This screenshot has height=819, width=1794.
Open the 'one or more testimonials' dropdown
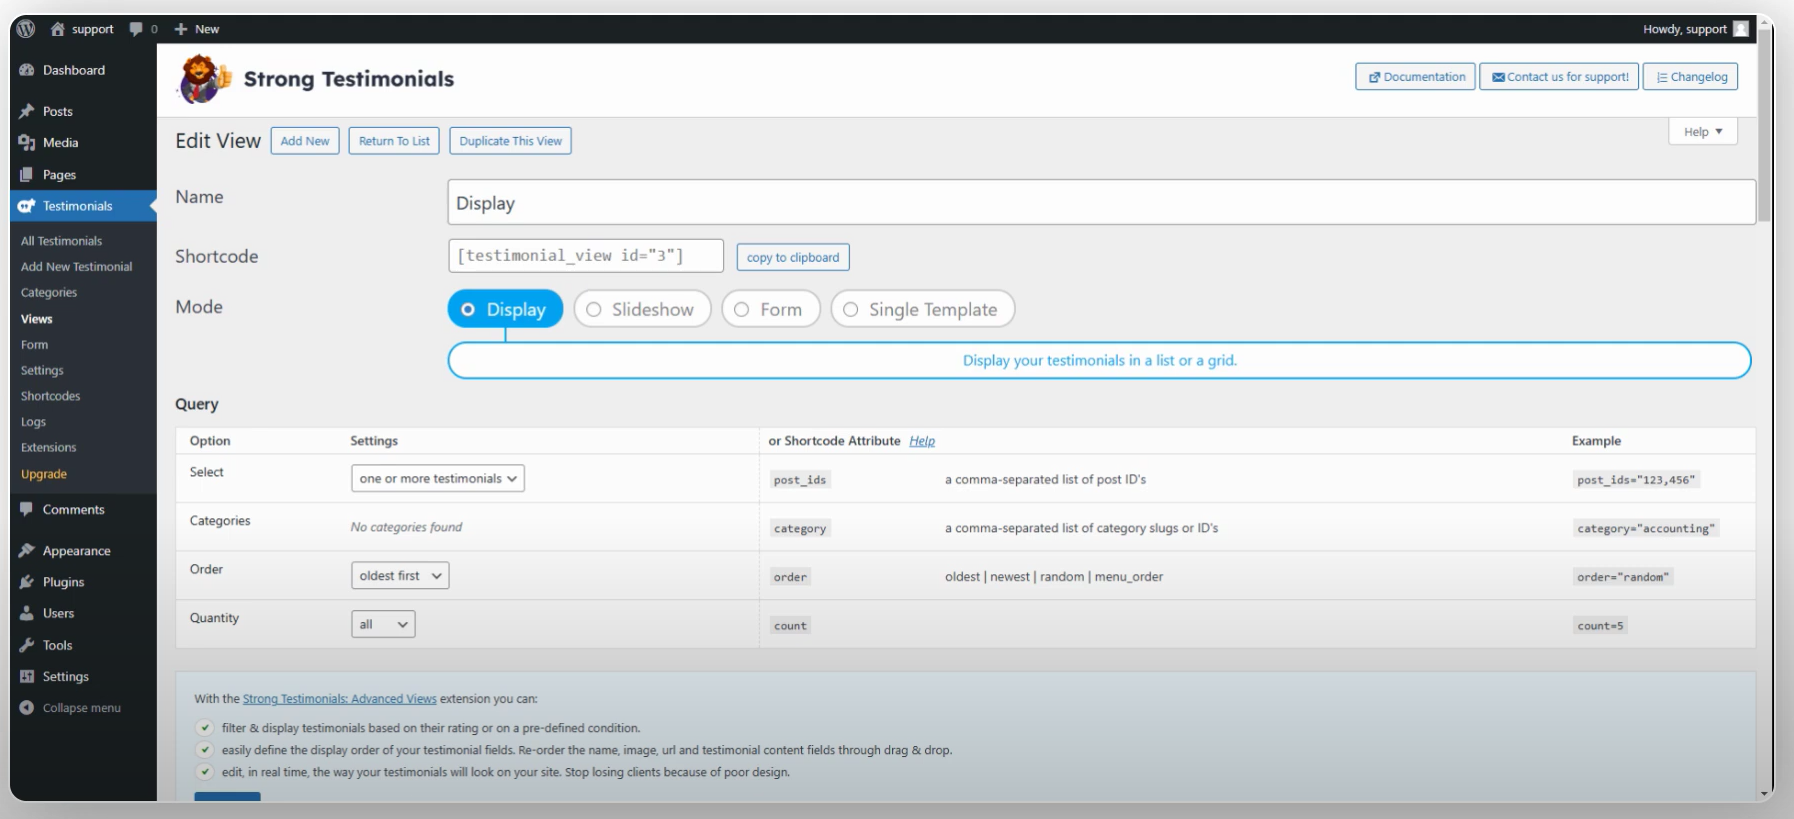pos(437,479)
